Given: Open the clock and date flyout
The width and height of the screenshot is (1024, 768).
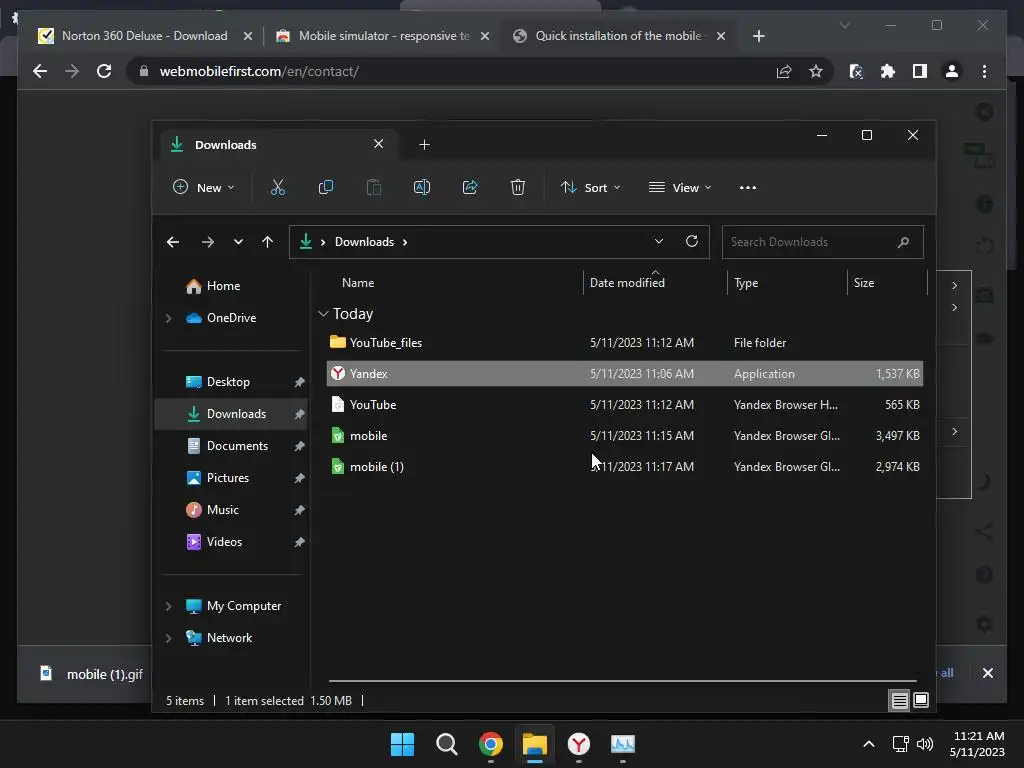Looking at the screenshot, I should (977, 744).
